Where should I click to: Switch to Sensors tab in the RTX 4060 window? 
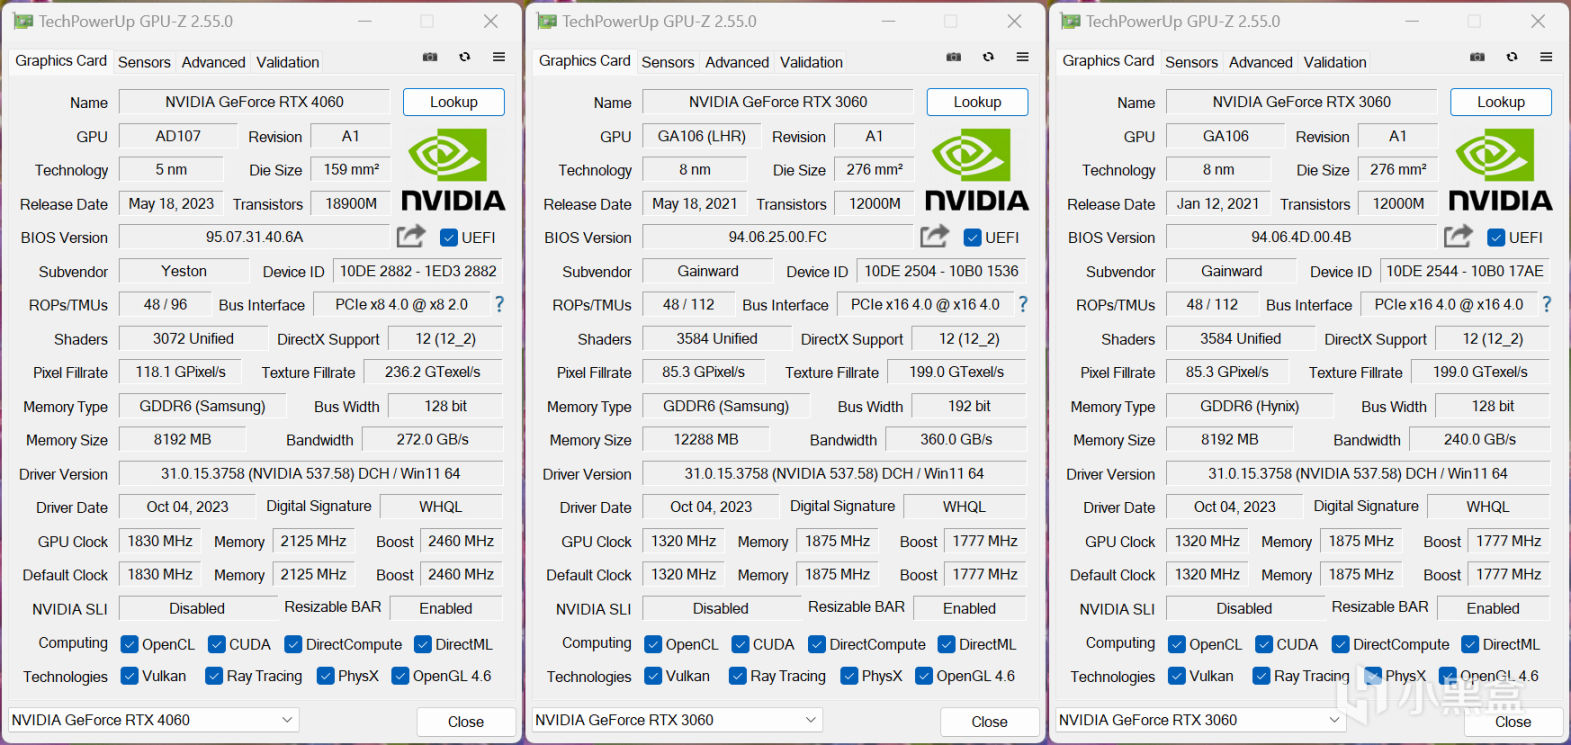coord(144,62)
